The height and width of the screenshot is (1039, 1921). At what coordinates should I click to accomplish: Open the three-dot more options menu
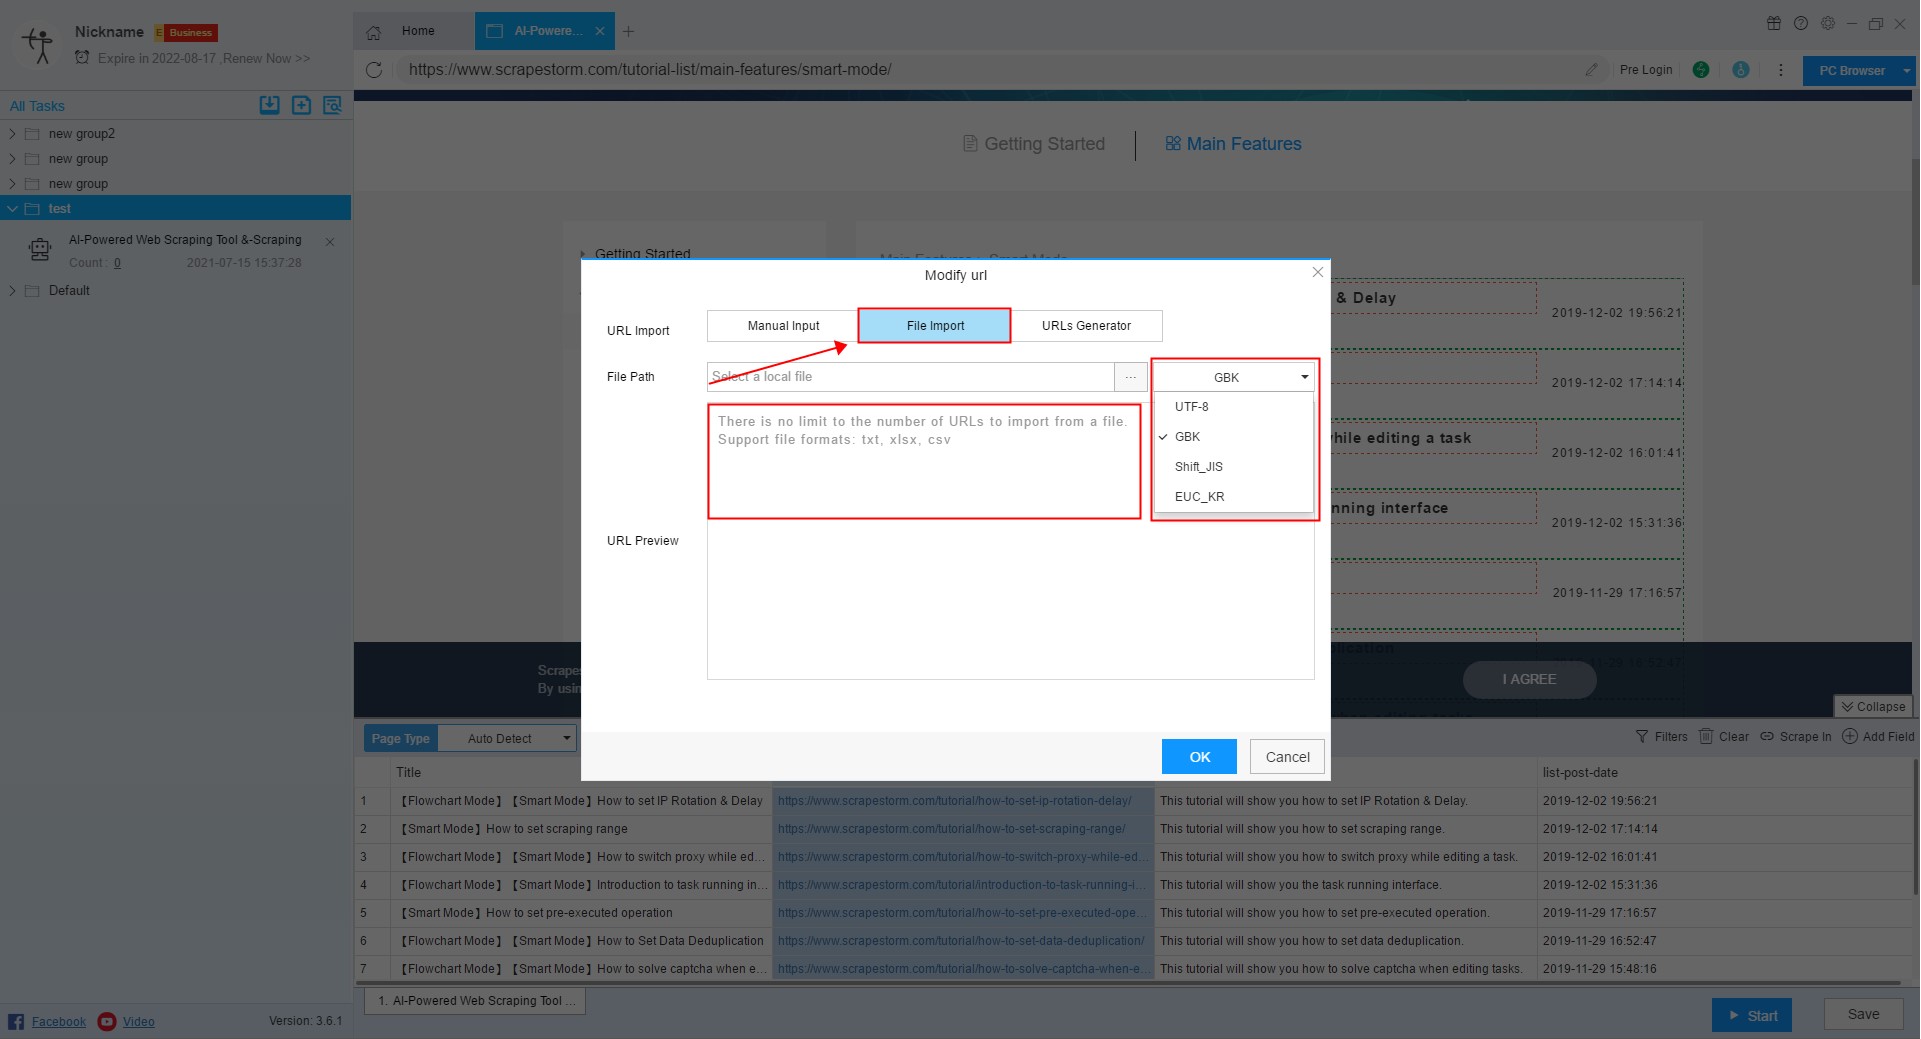coord(1780,70)
